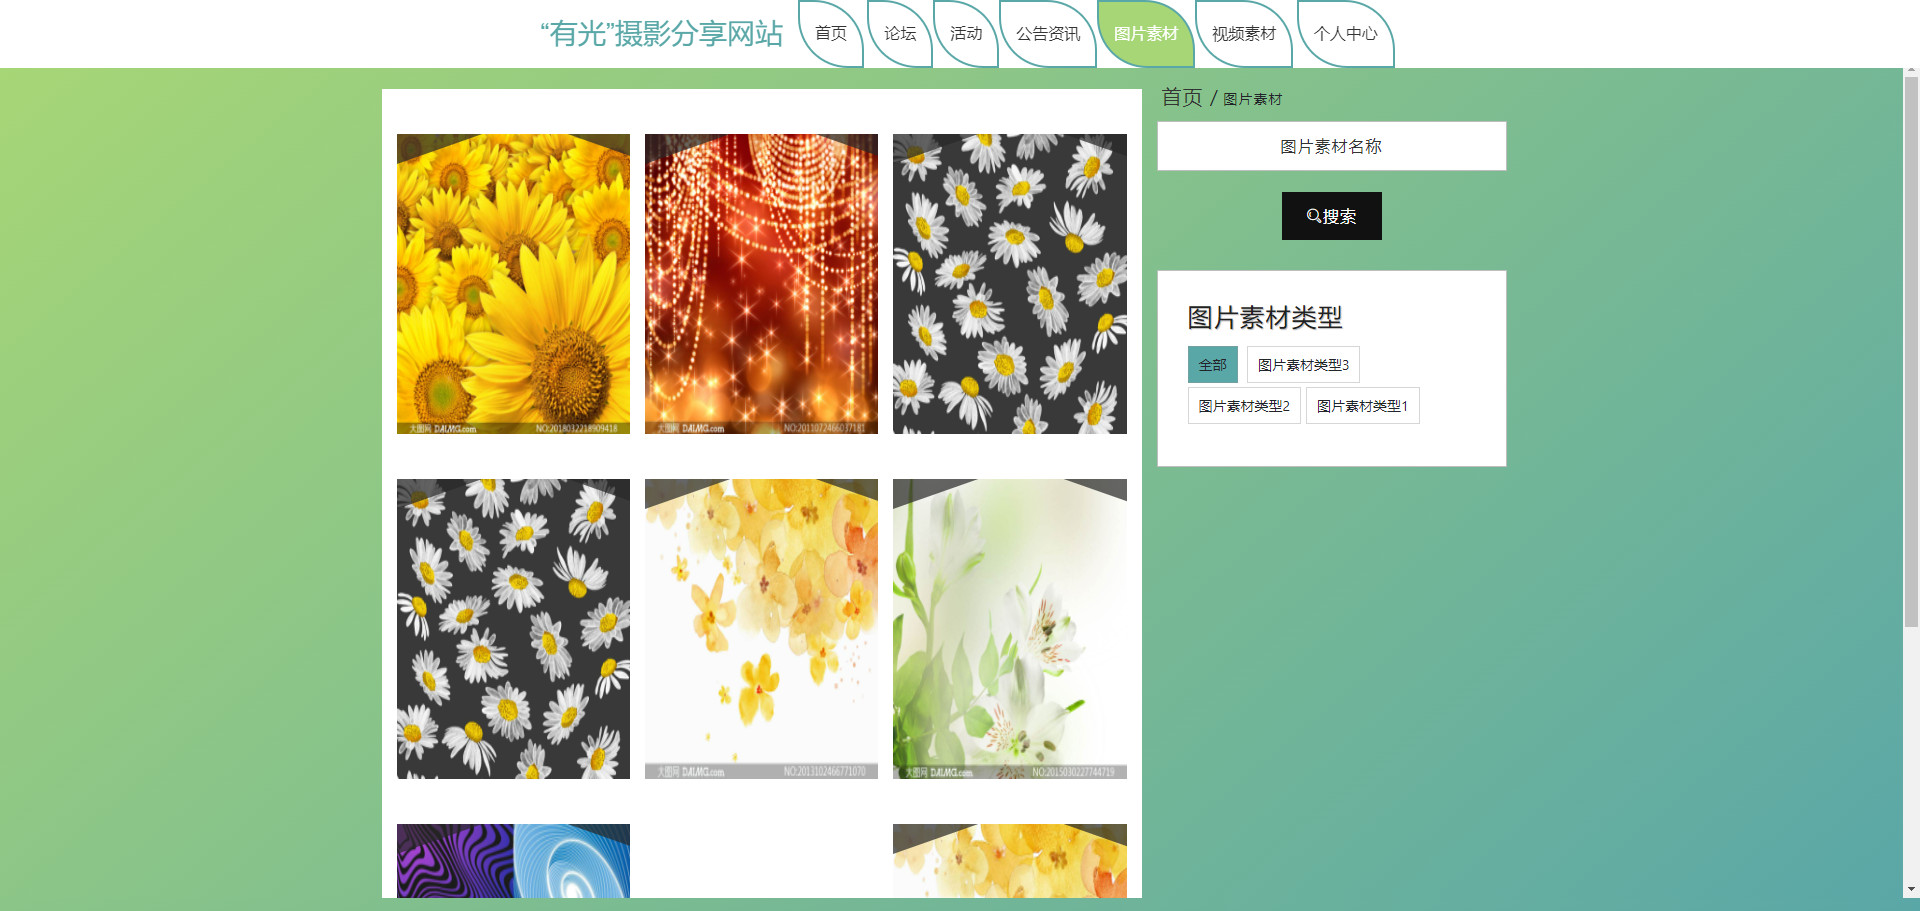Open the white lily image thumbnail
This screenshot has height=911, width=1920.
tap(1010, 629)
